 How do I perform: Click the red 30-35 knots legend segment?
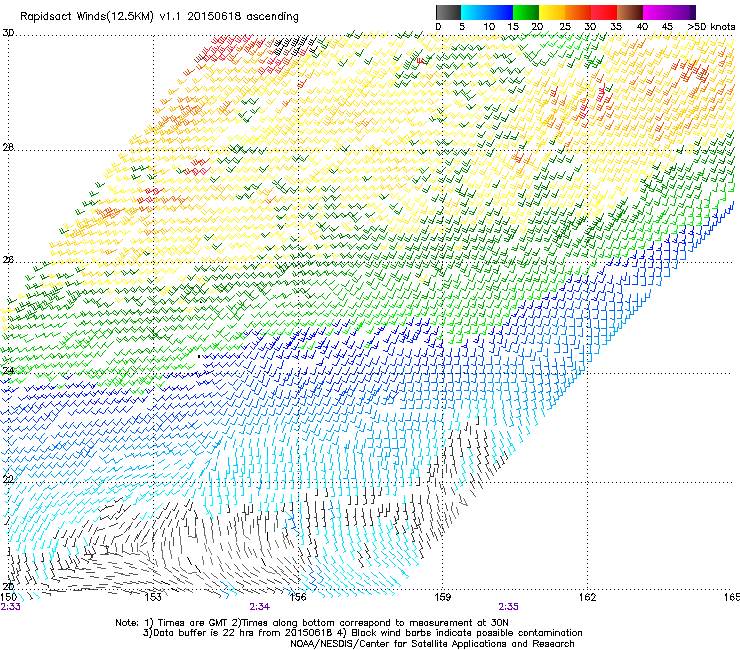pyautogui.click(x=604, y=12)
